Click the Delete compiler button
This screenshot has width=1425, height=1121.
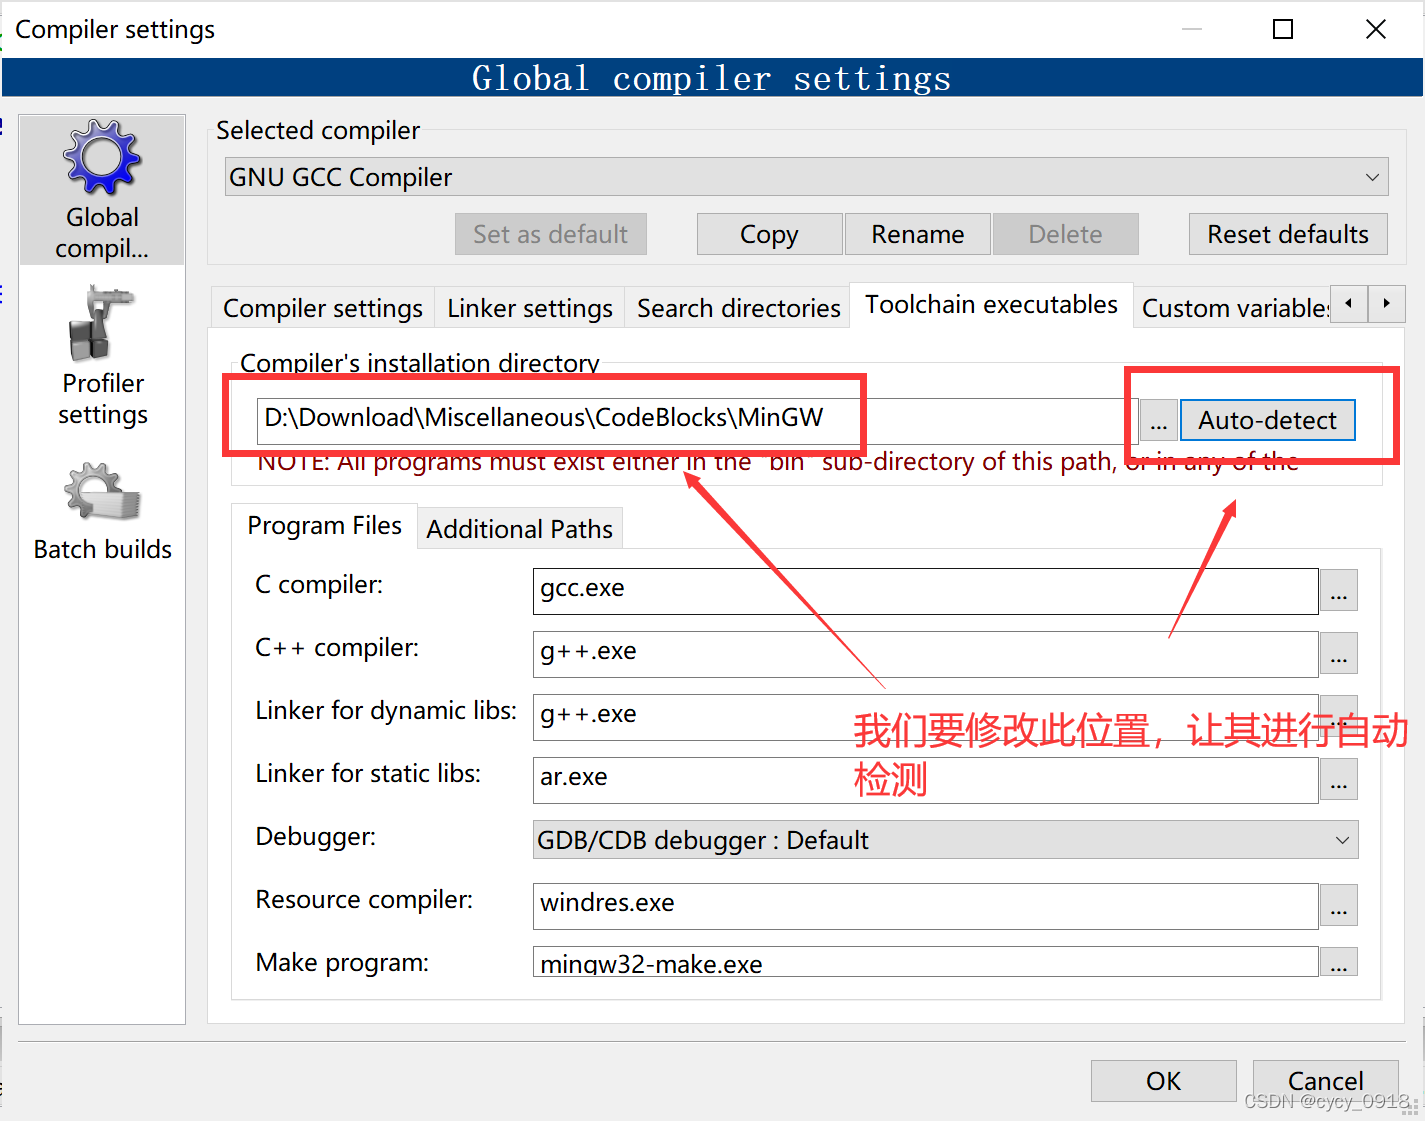(1065, 234)
